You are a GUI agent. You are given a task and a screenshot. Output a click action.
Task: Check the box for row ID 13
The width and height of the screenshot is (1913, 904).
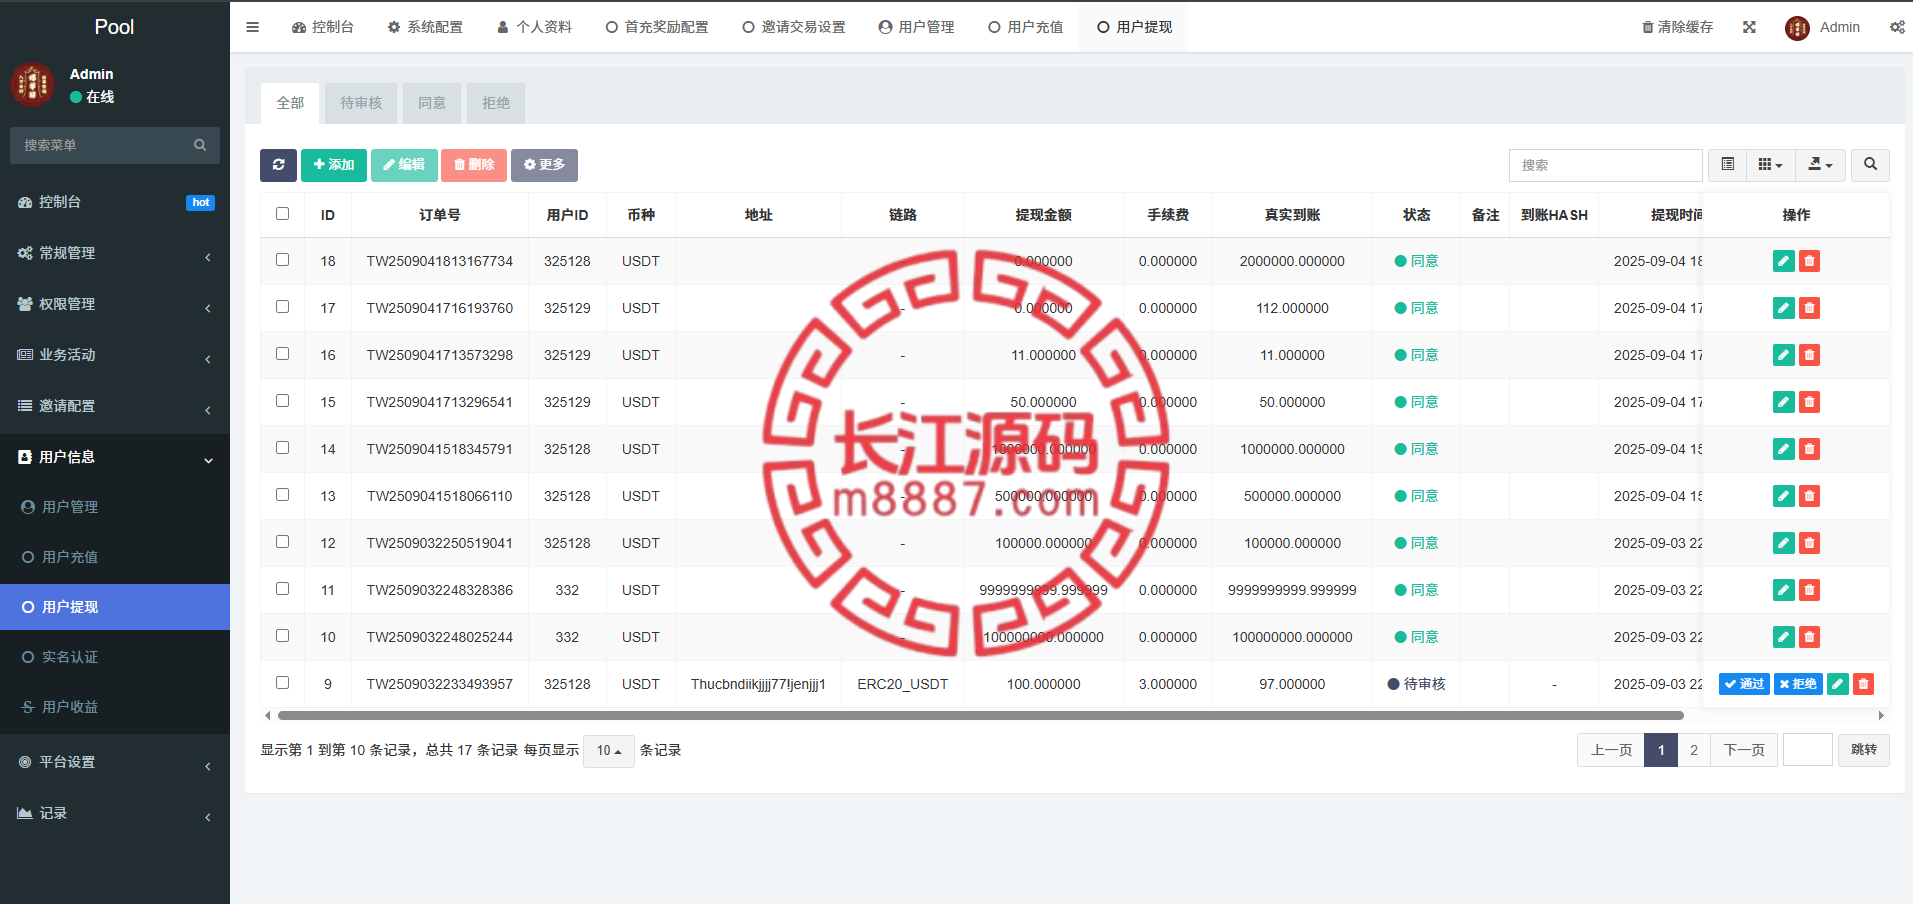pos(283,495)
